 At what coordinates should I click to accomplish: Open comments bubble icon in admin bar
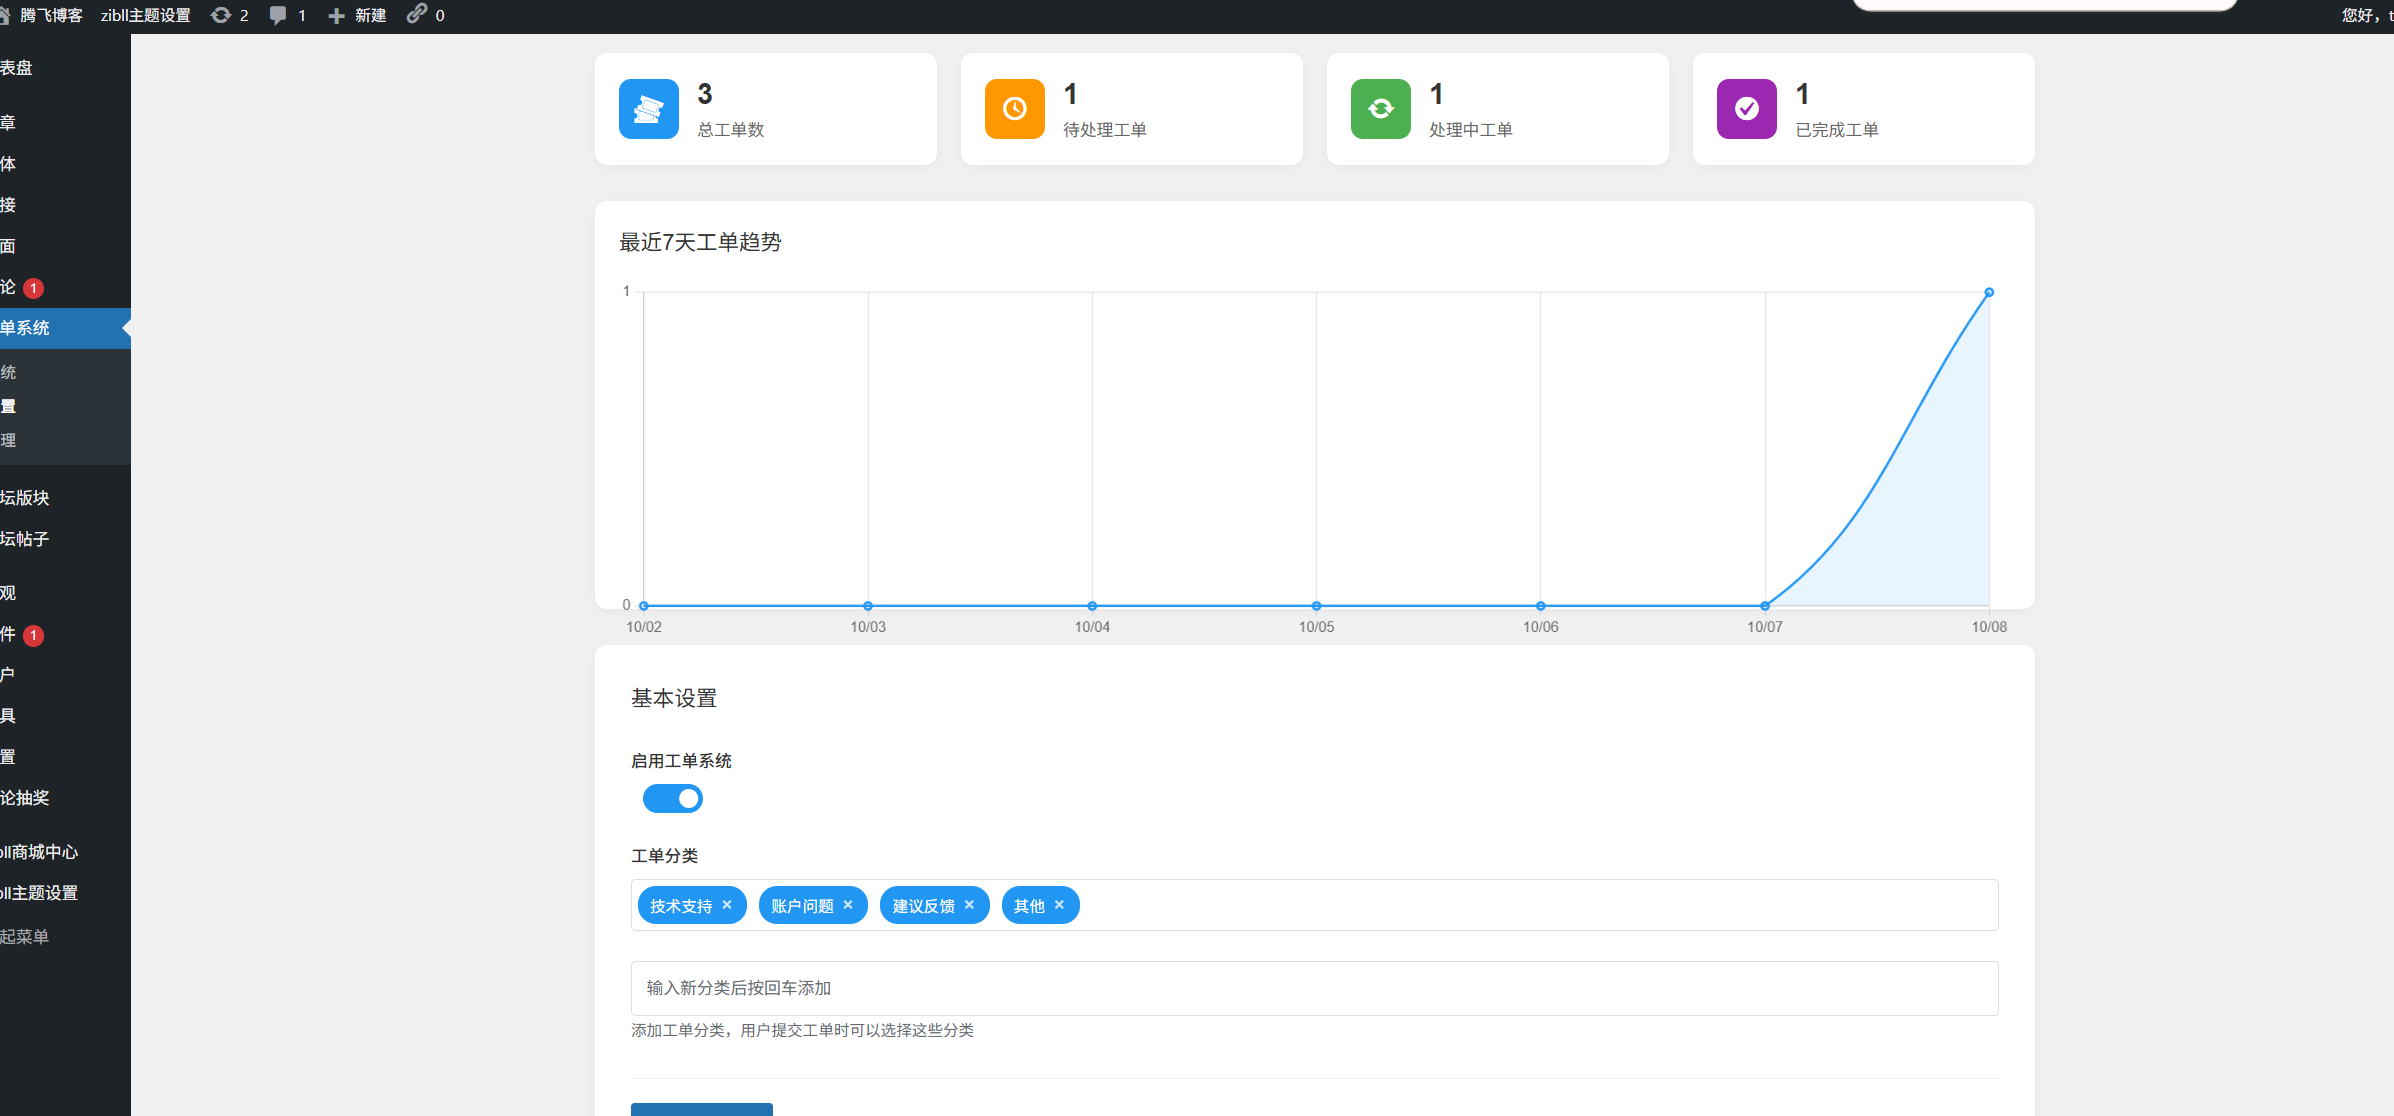click(278, 15)
